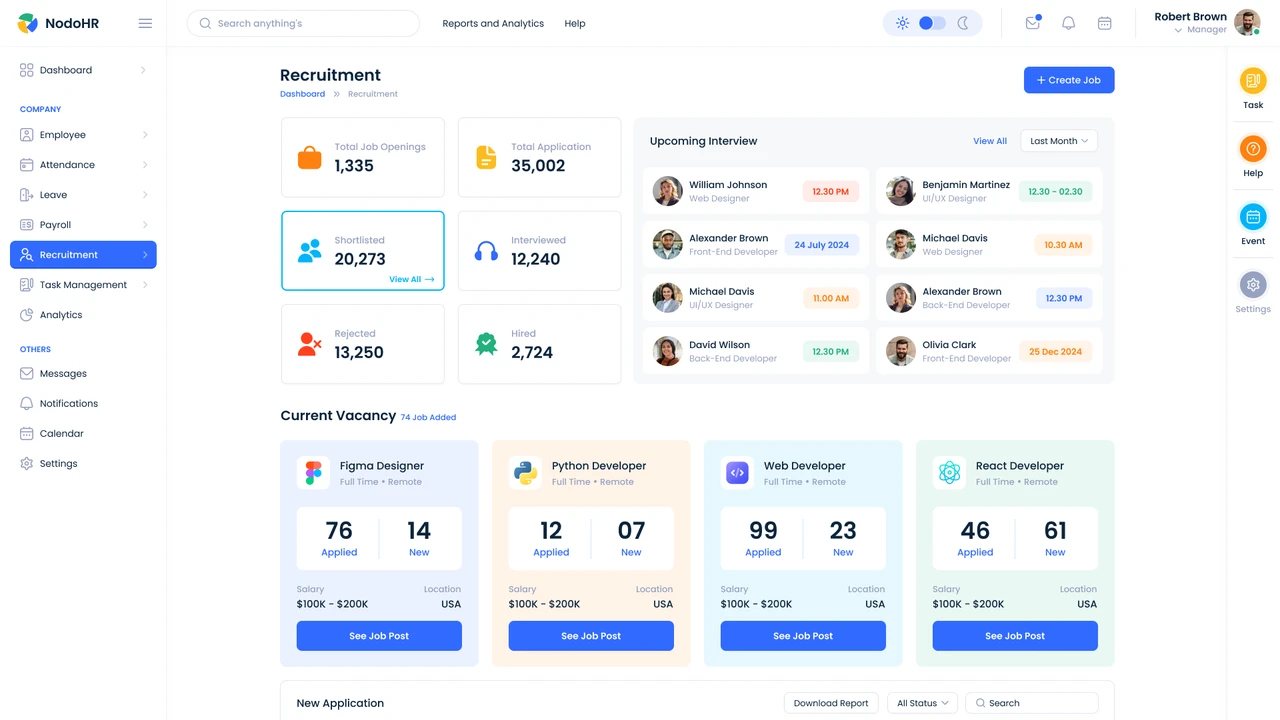Click the Hired badge icon
Viewport: 1280px width, 720px height.
(x=486, y=344)
